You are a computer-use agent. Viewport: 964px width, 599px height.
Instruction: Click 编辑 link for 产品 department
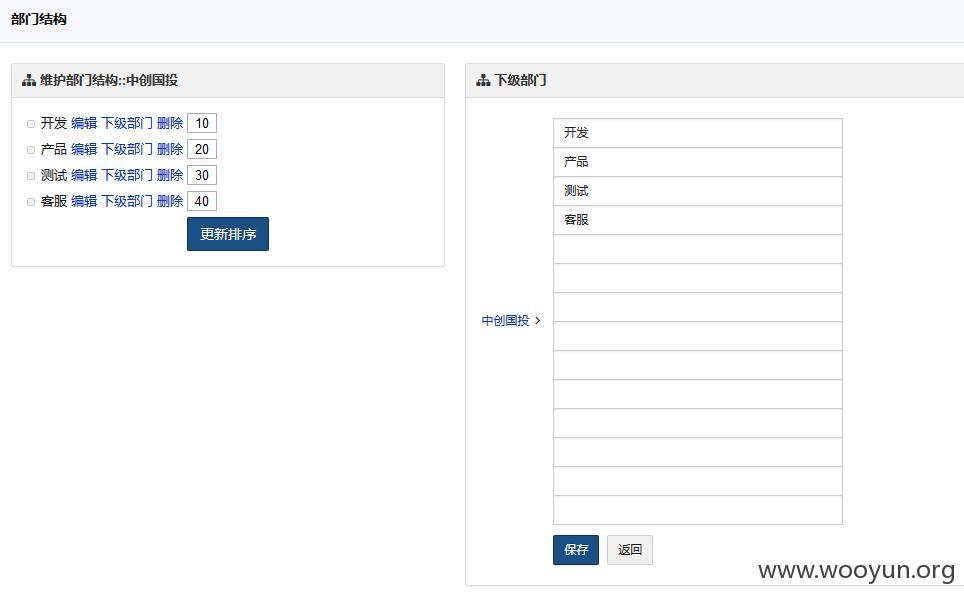point(84,149)
